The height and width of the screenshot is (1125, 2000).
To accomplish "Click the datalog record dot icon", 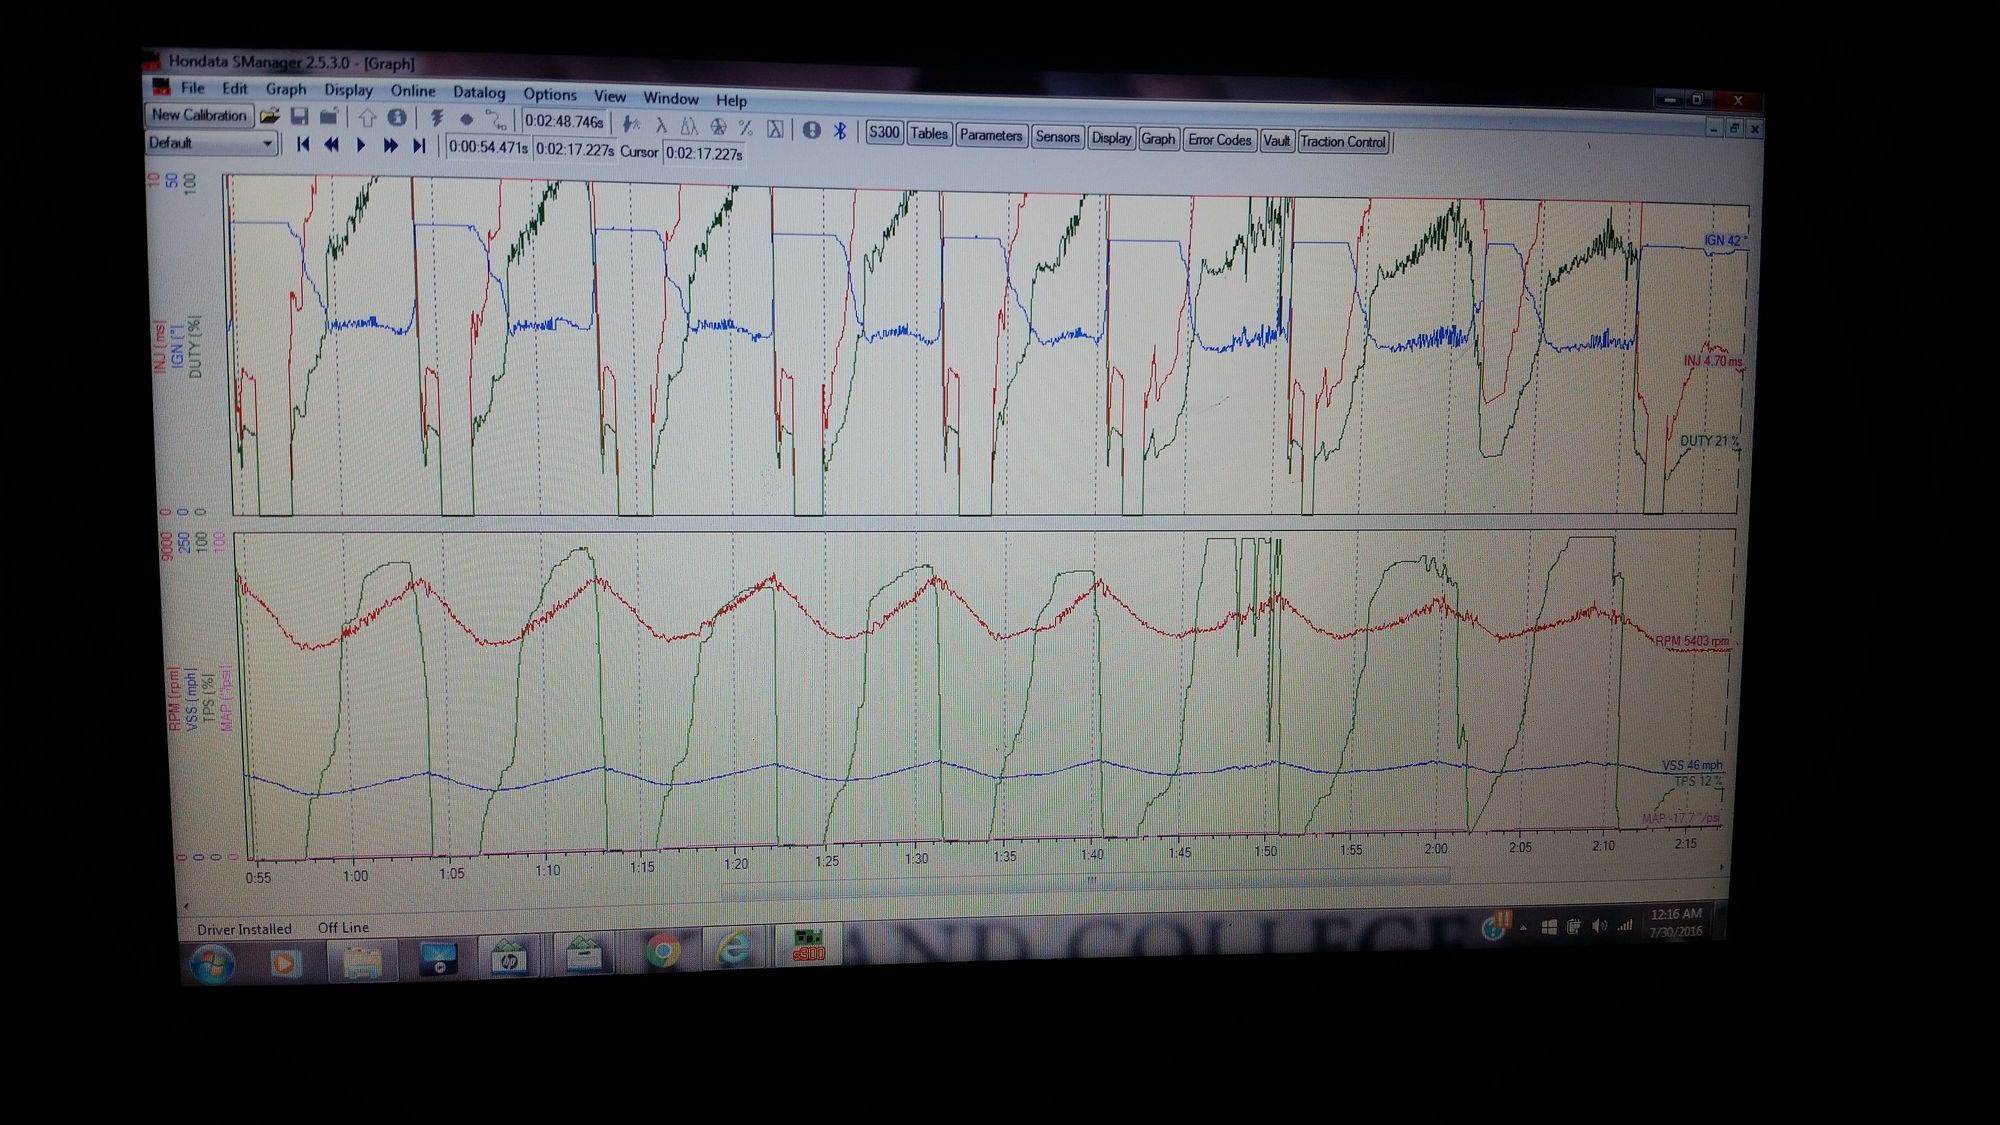I will click(x=466, y=119).
